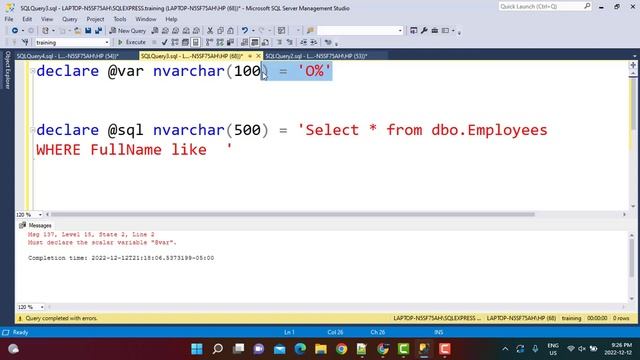Click the Find in Files icon
Screen dimensions: 640x360
(310, 31)
